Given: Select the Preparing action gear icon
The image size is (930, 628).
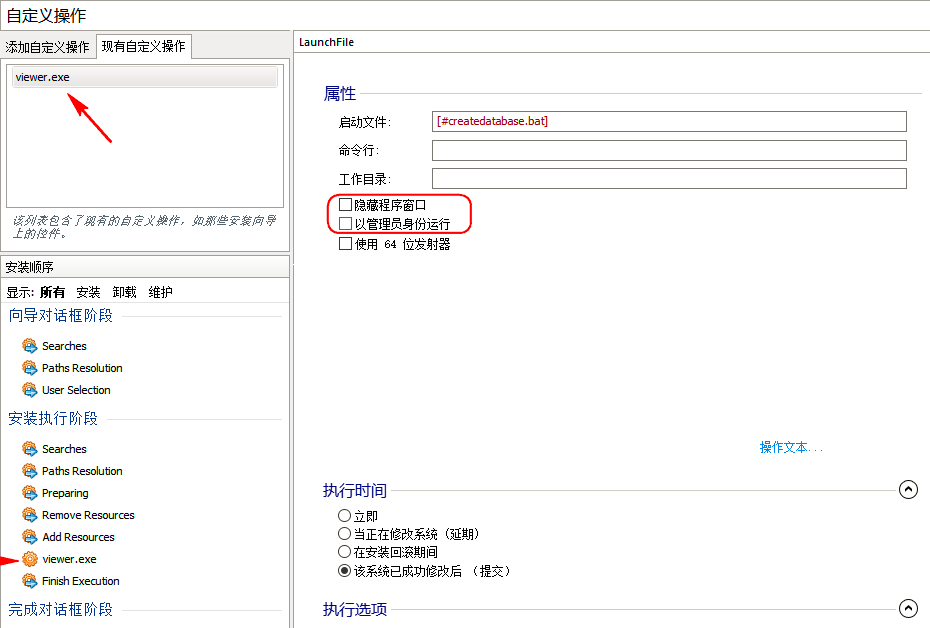Looking at the screenshot, I should pyautogui.click(x=29, y=493).
